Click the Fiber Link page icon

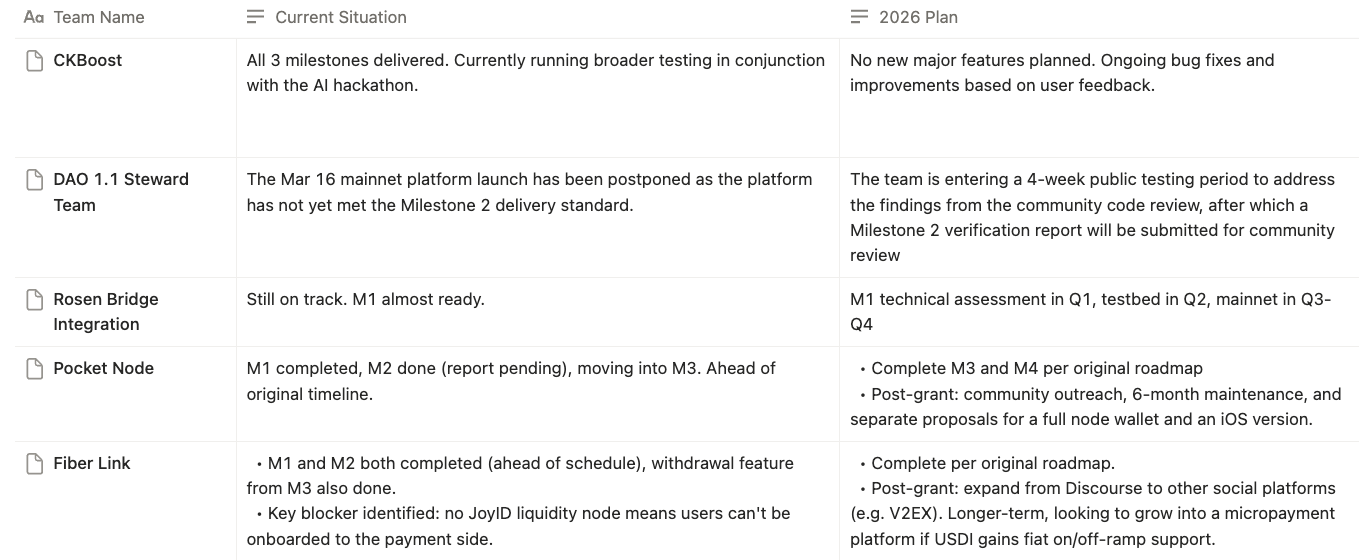(x=34, y=464)
